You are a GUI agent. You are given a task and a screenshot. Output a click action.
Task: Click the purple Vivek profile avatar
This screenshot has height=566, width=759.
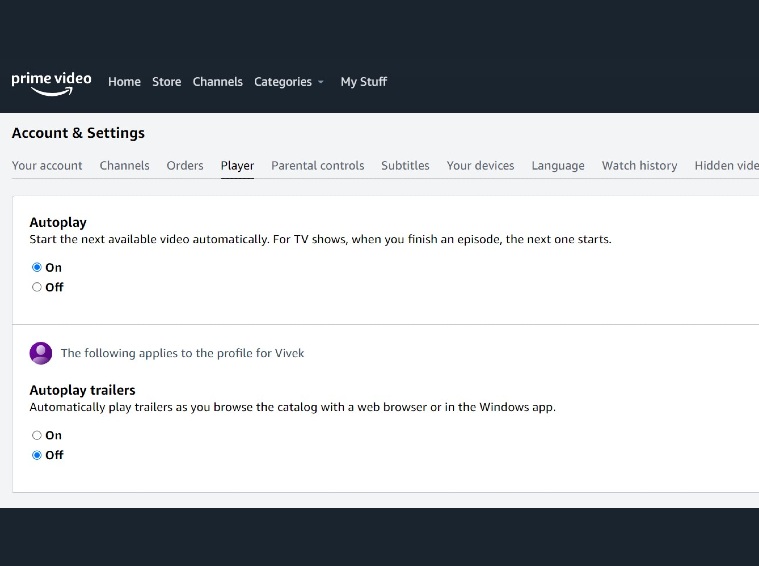click(x=41, y=352)
